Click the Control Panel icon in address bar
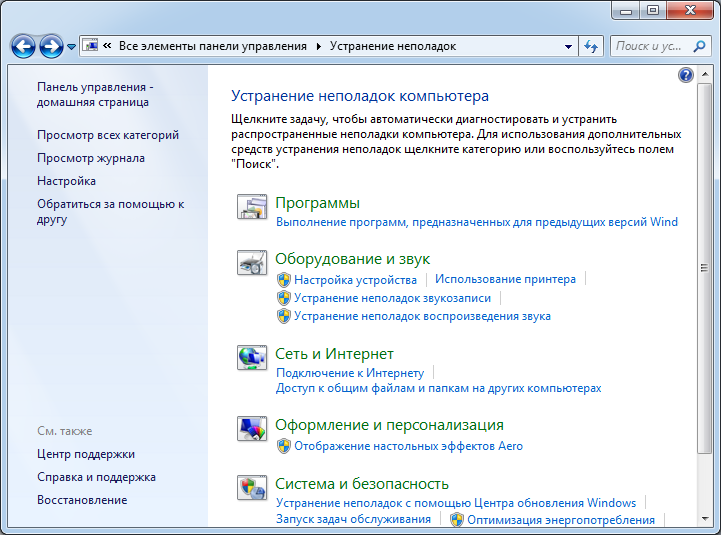Image resolution: width=722 pixels, height=536 pixels. click(x=90, y=46)
